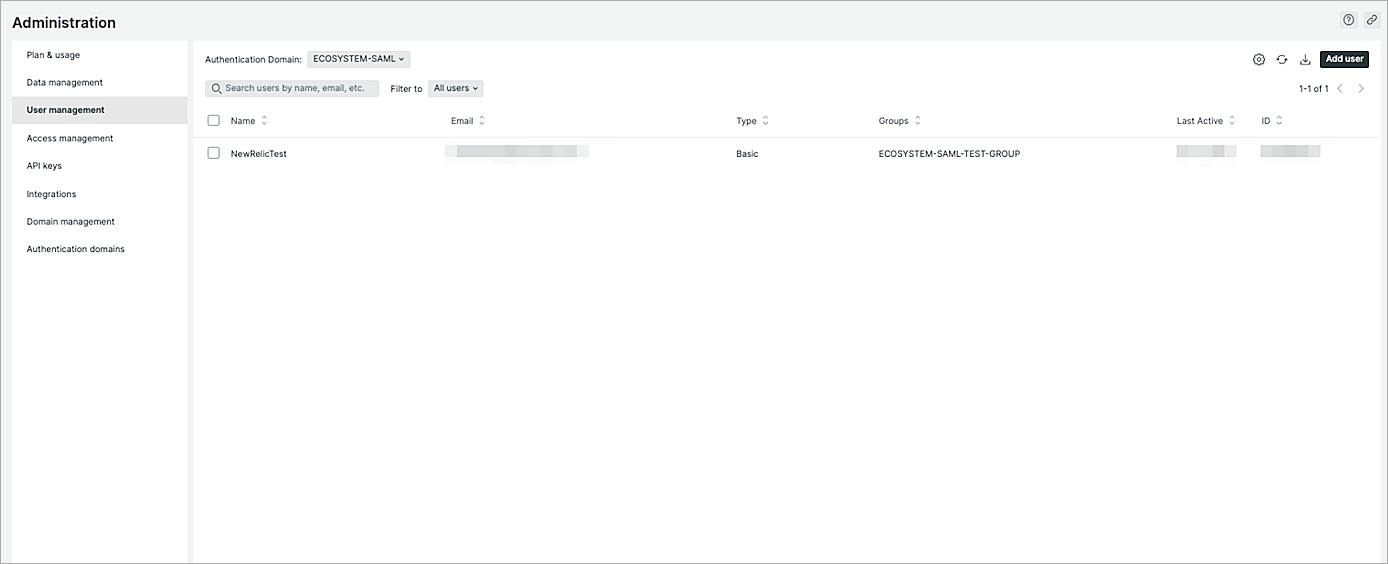This screenshot has width=1388, height=564.
Task: Sort by Type column arrows
Action: pyautogui.click(x=766, y=121)
